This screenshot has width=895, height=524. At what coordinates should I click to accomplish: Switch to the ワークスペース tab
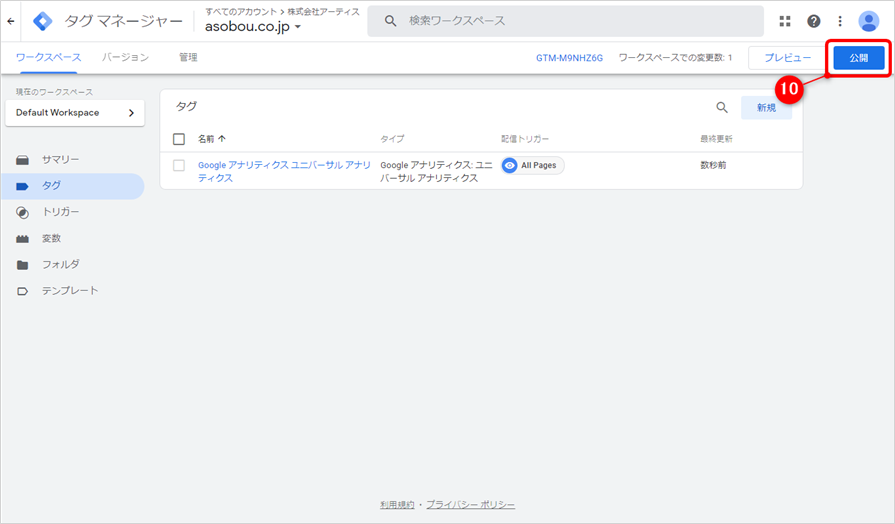(49, 57)
